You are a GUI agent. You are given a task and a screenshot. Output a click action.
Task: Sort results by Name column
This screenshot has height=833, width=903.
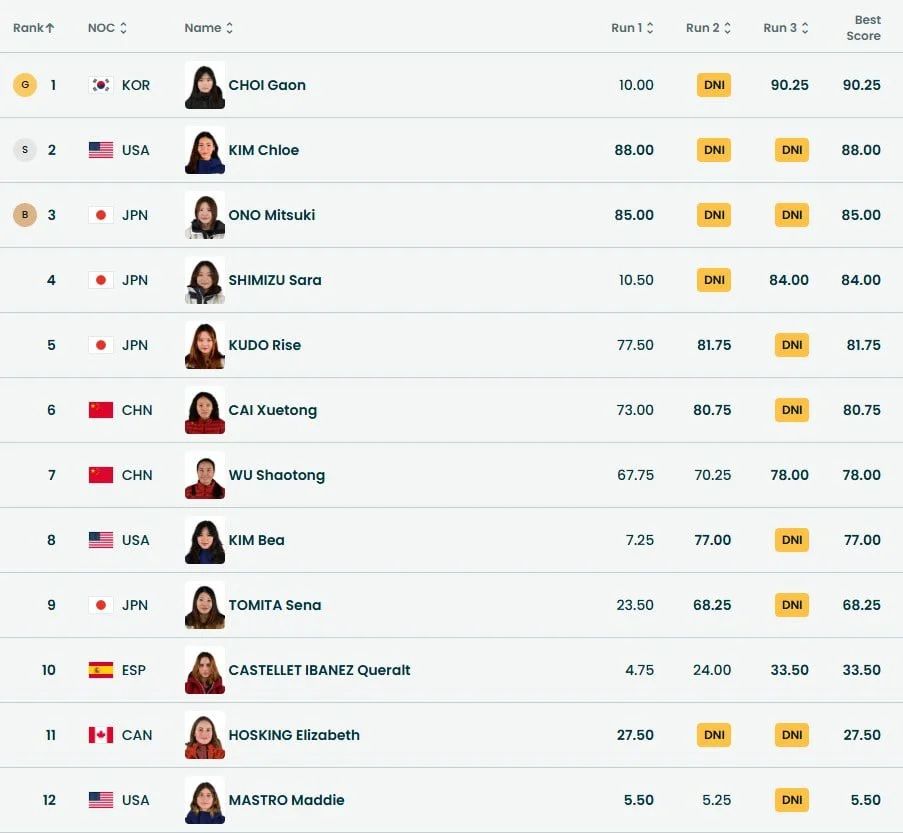click(209, 28)
